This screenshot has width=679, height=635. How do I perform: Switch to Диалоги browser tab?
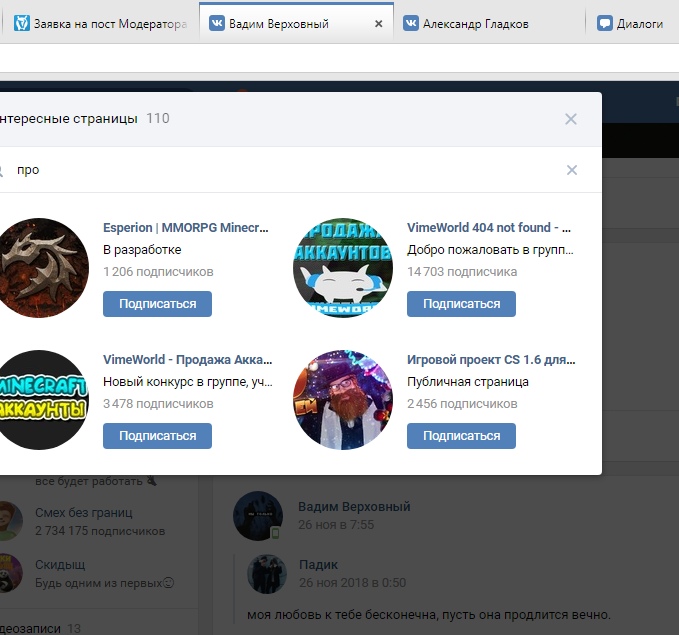coord(638,23)
